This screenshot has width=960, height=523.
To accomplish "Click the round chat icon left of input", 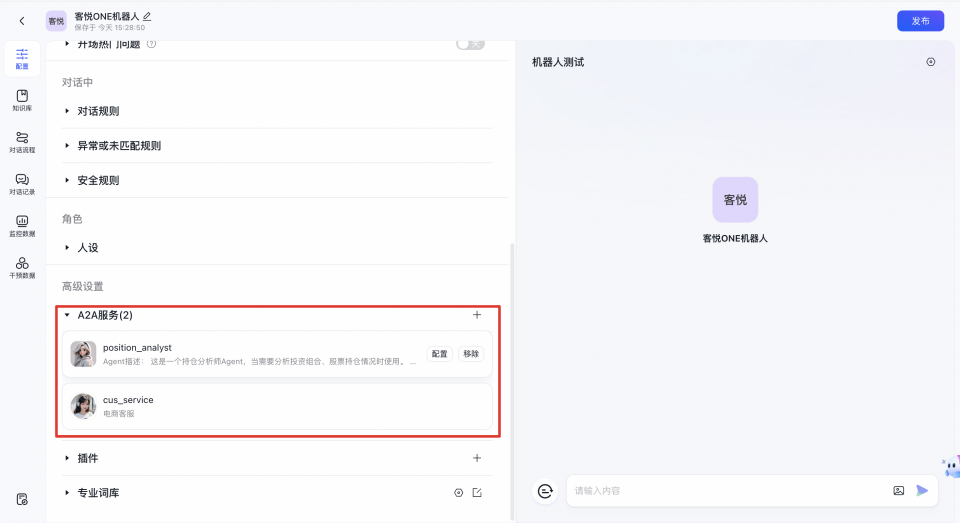I will point(545,491).
